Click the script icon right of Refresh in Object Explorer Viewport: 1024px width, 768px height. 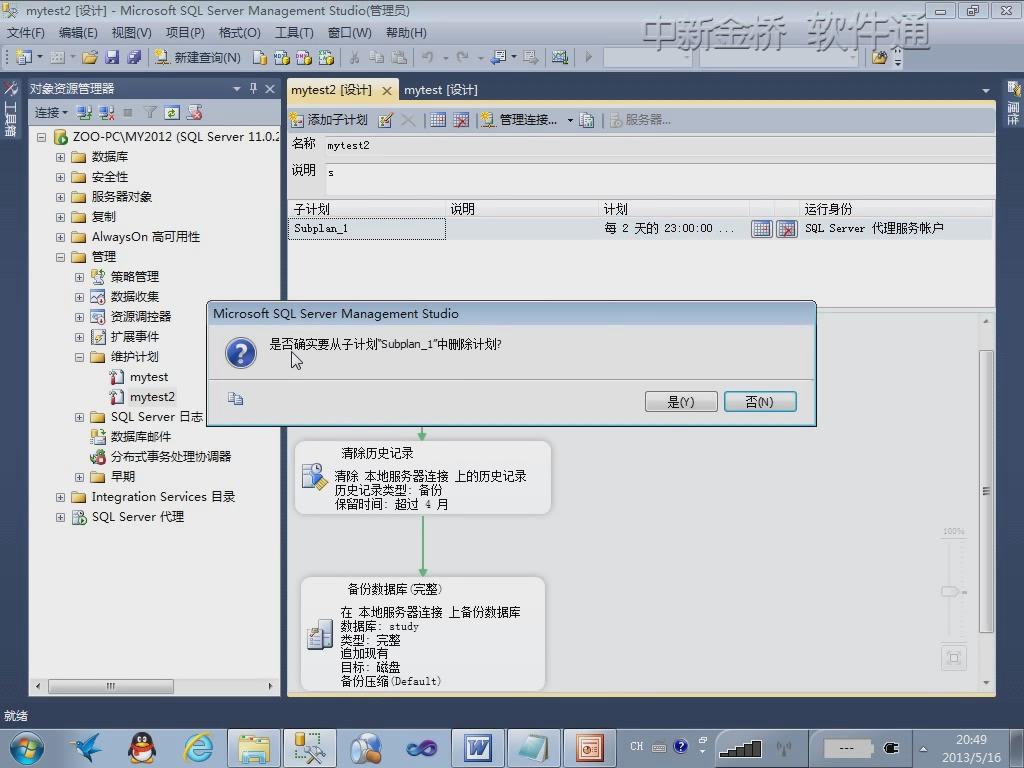point(194,113)
